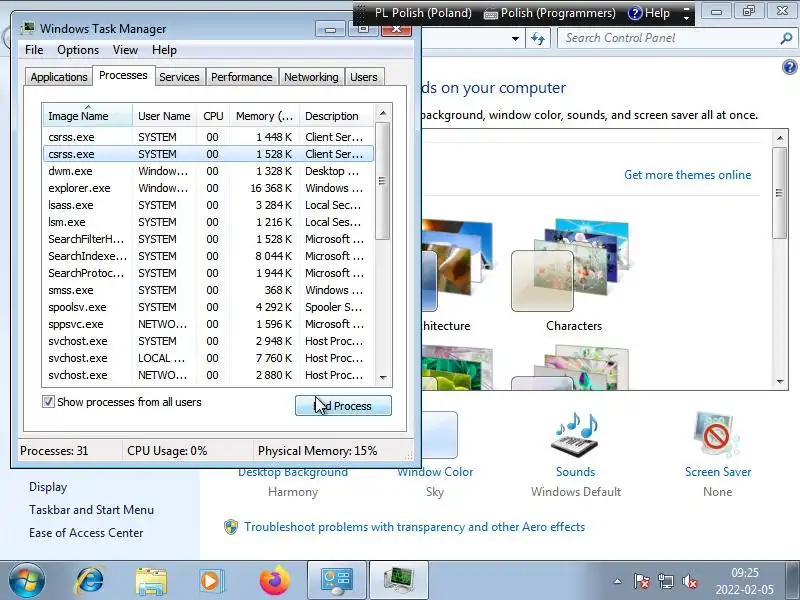Switch to Task Manager taskbar button
800x600 pixels.
399,581
